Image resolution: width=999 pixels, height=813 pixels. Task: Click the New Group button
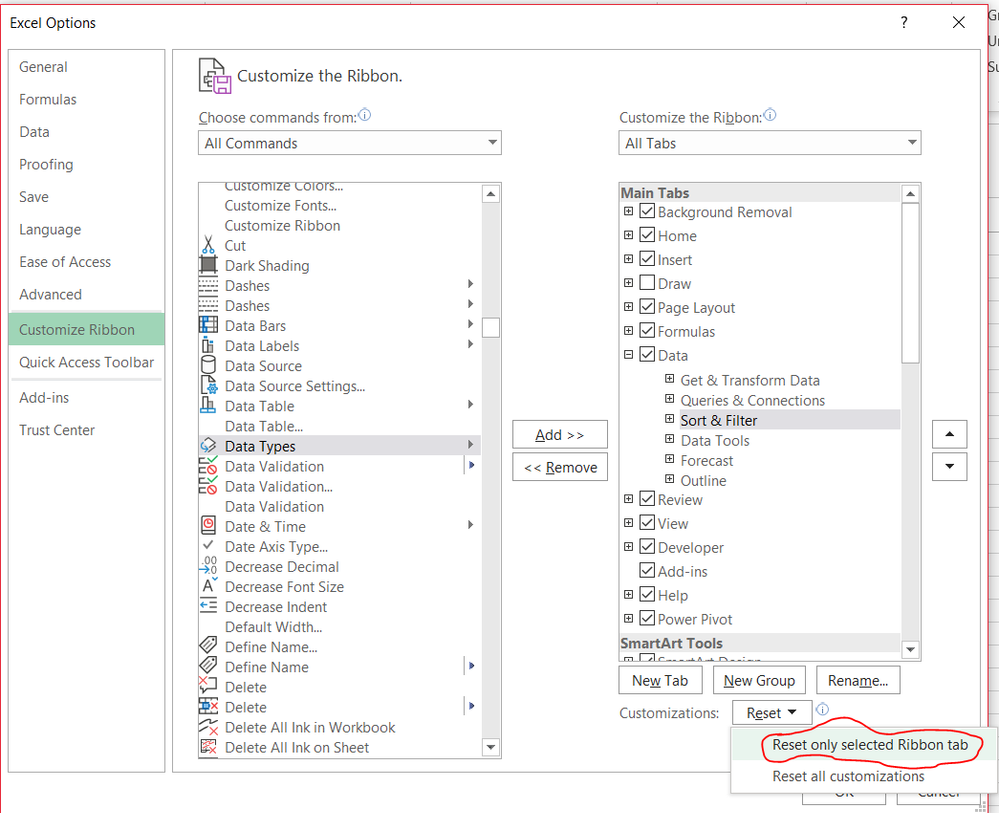pyautogui.click(x=759, y=680)
